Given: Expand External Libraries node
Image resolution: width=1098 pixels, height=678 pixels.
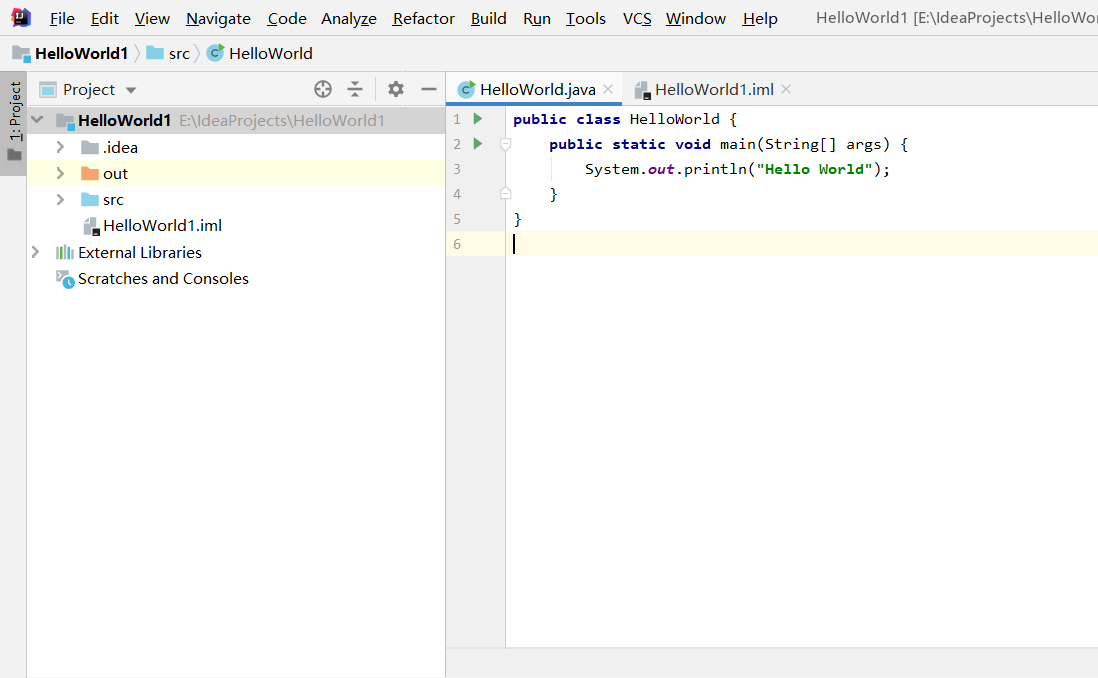Looking at the screenshot, I should [x=35, y=252].
